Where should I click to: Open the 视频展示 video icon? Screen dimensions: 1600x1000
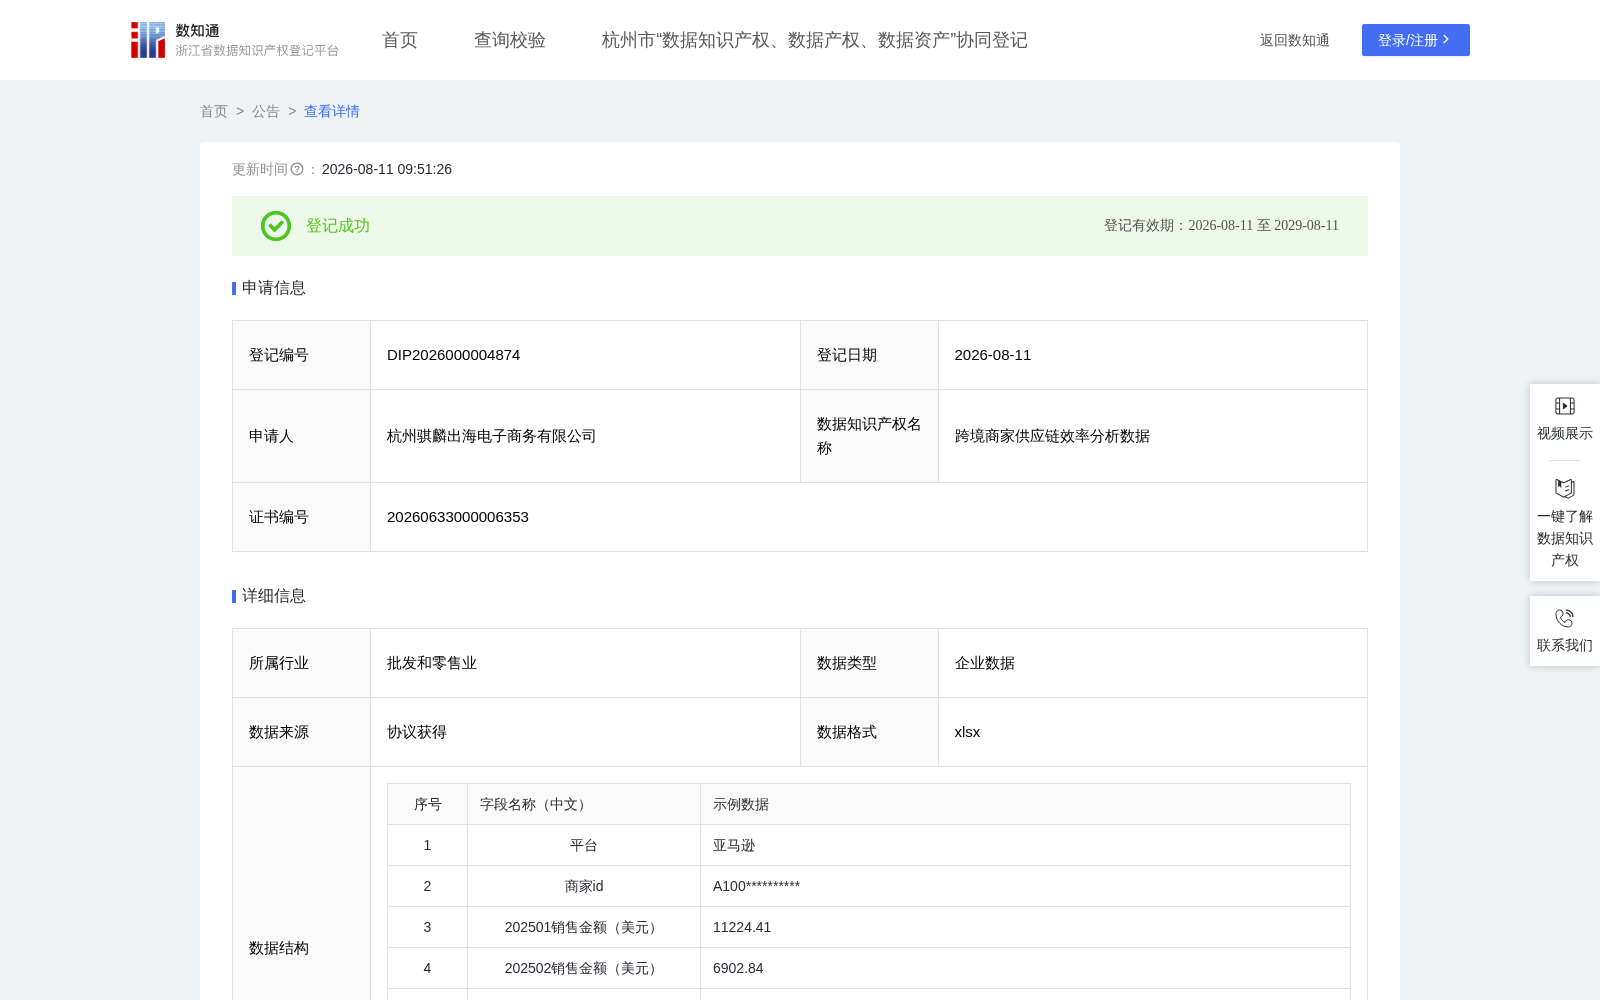tap(1565, 406)
